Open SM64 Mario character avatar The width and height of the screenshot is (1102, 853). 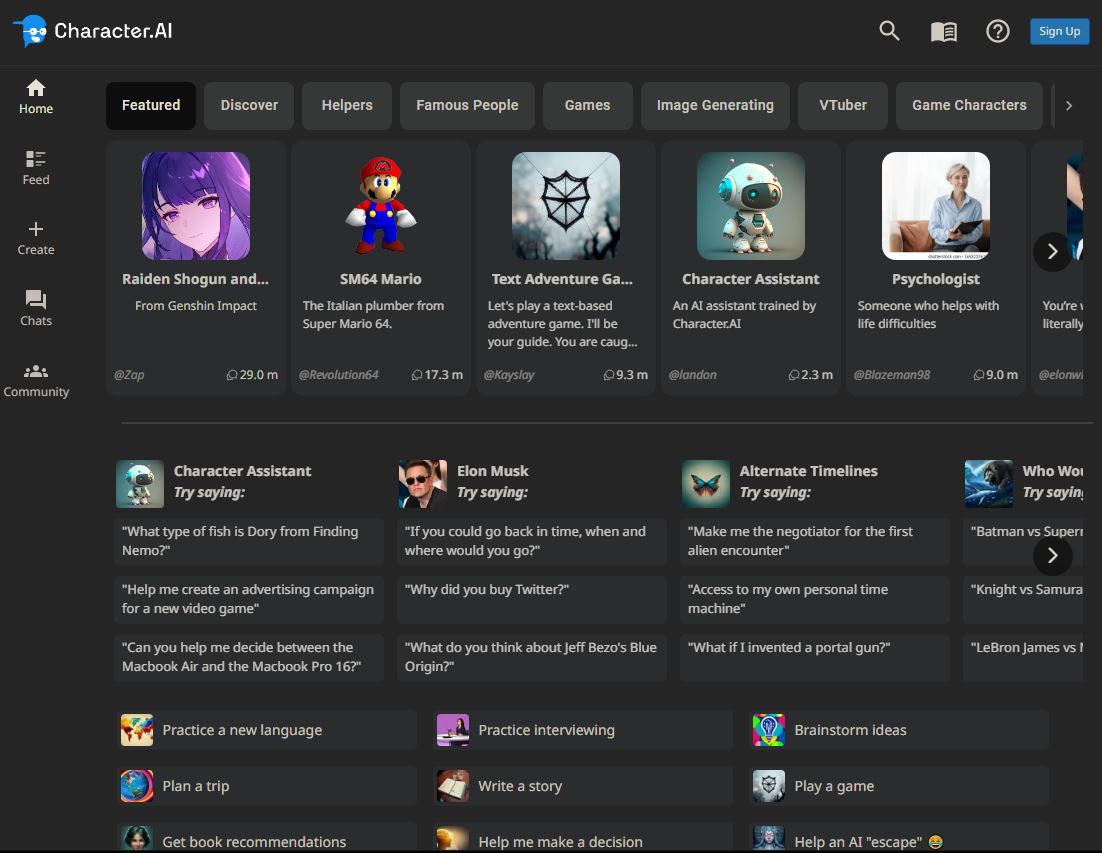(380, 206)
